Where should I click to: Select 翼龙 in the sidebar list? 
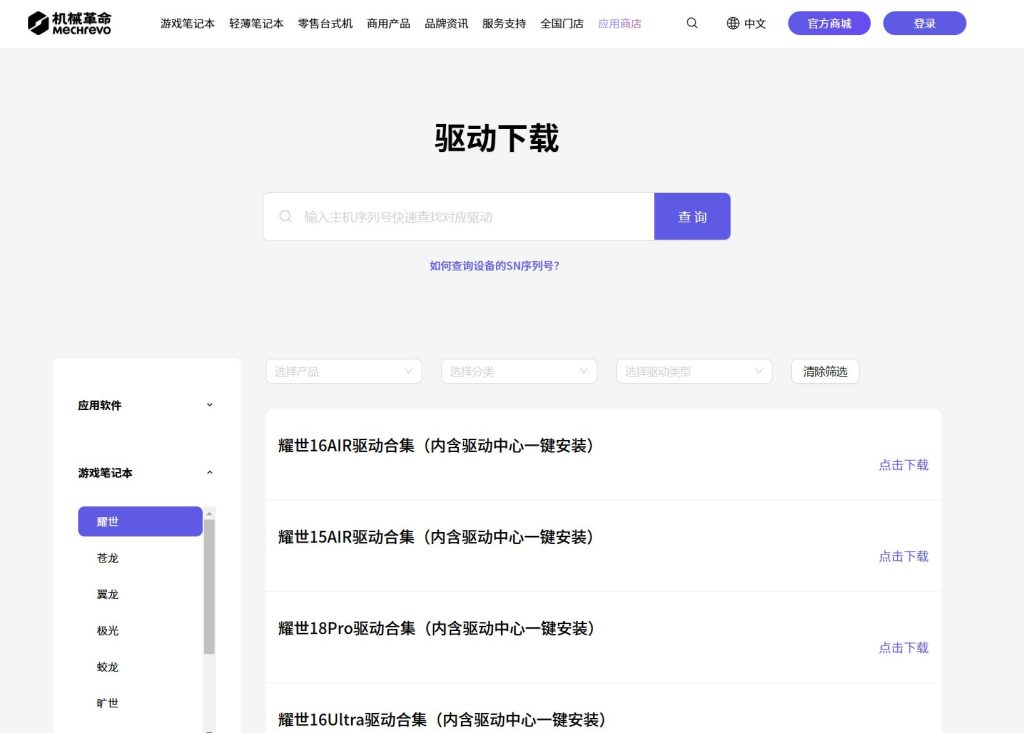tap(108, 594)
